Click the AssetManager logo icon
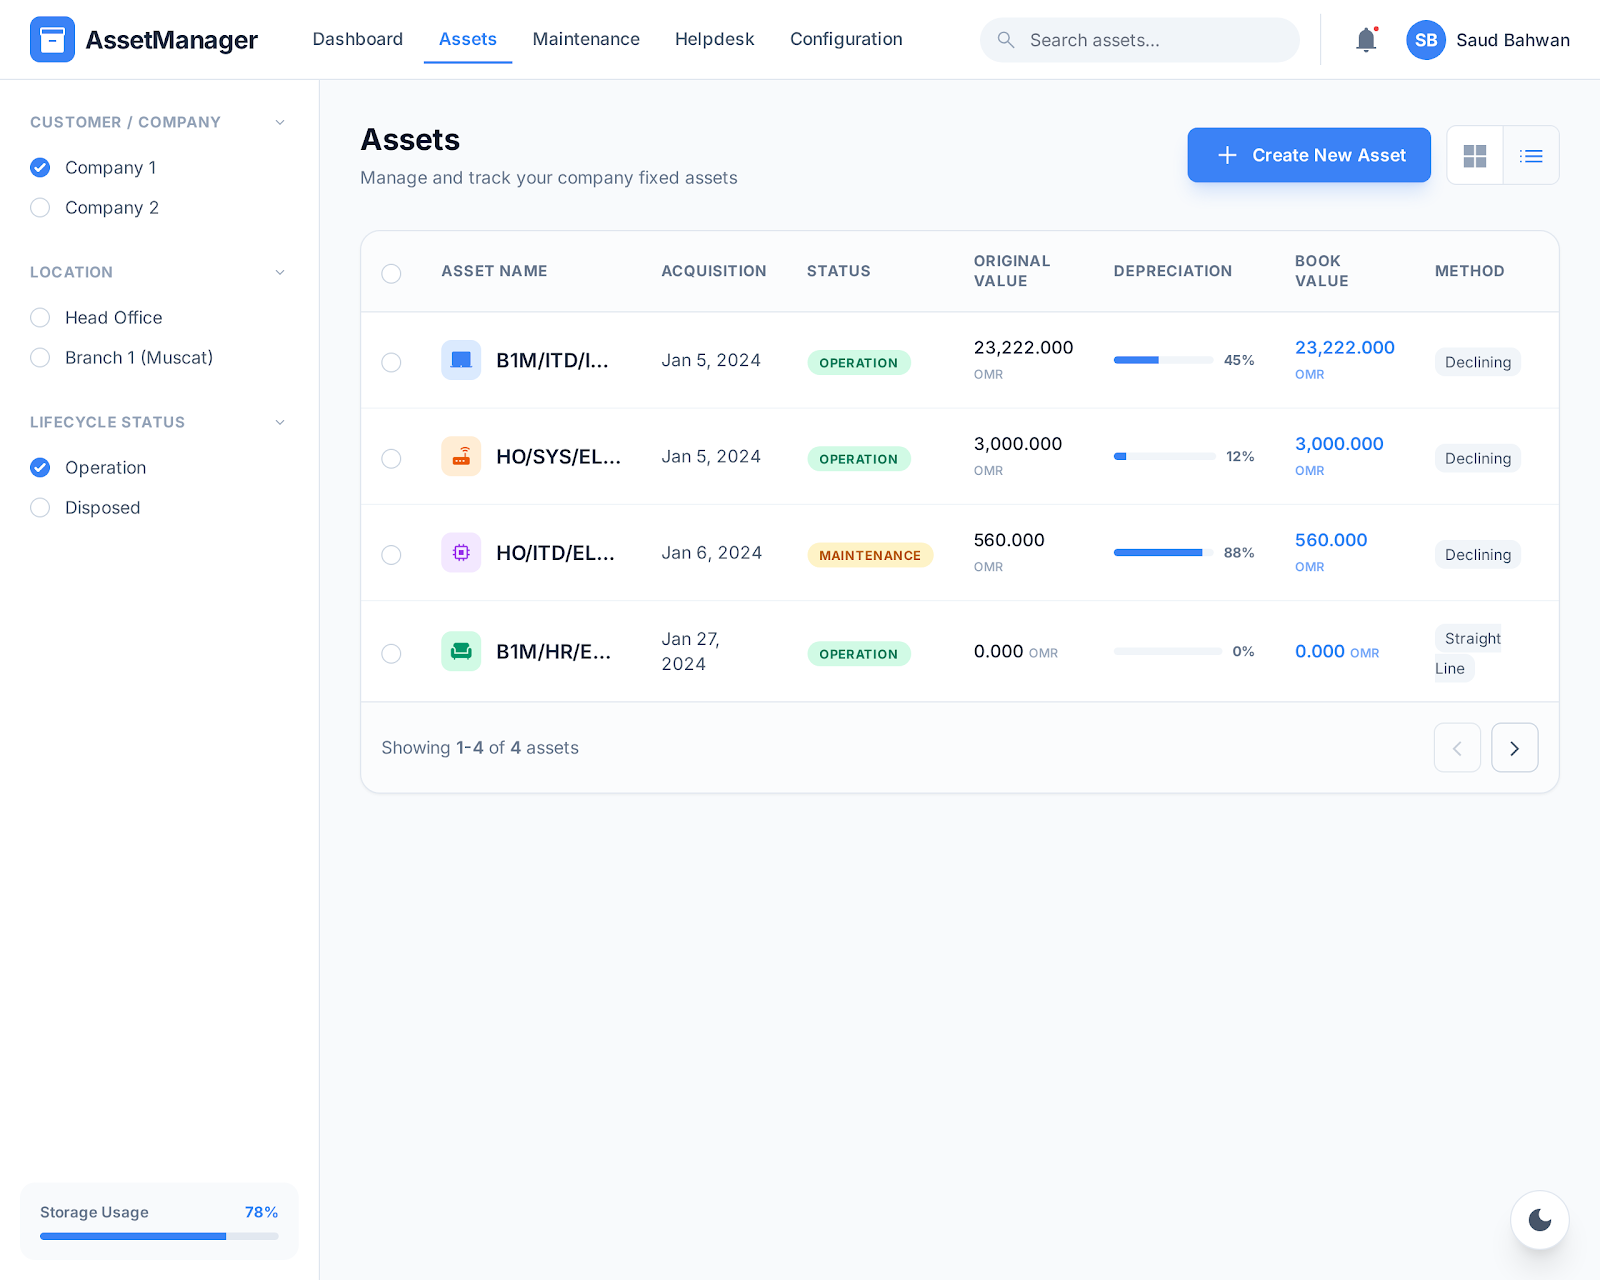This screenshot has height=1280, width=1600. tap(52, 40)
